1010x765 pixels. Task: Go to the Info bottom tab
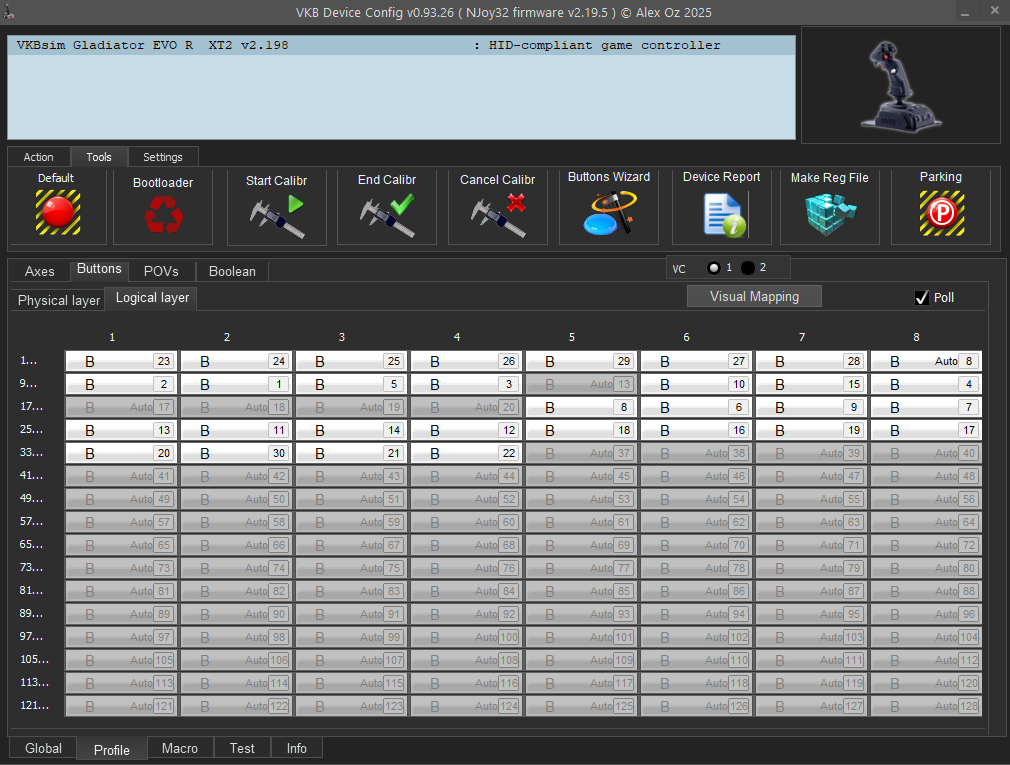(296, 748)
